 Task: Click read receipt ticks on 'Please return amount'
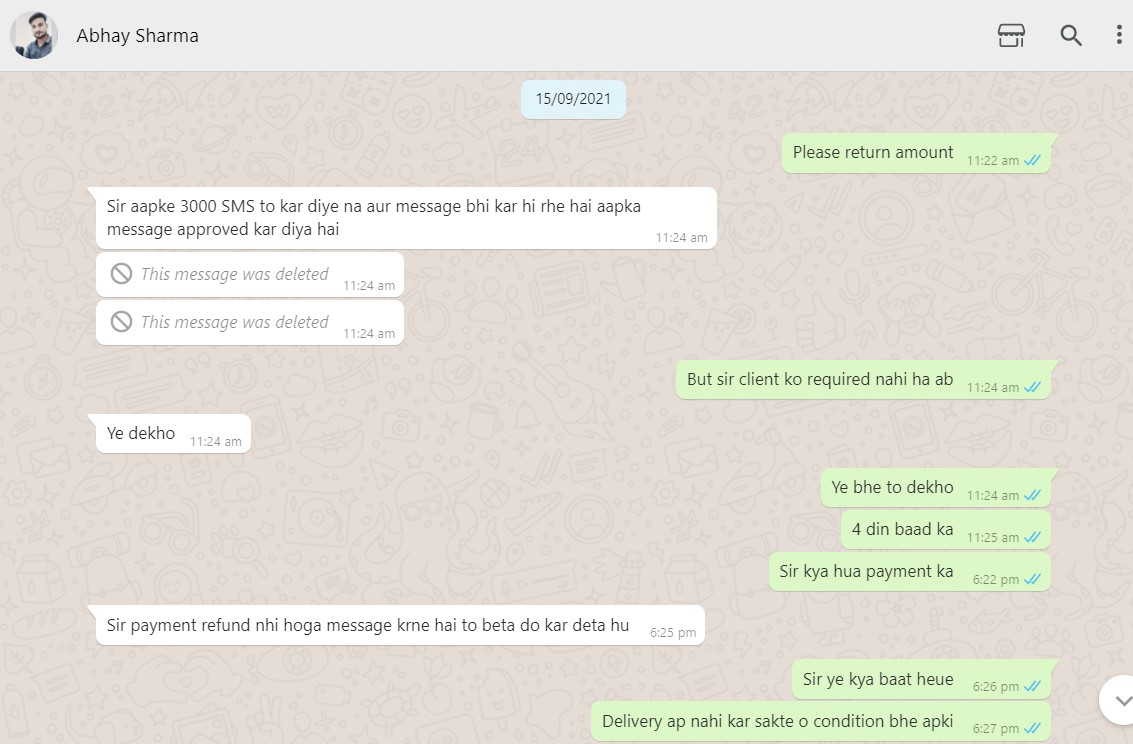pyautogui.click(x=1033, y=160)
